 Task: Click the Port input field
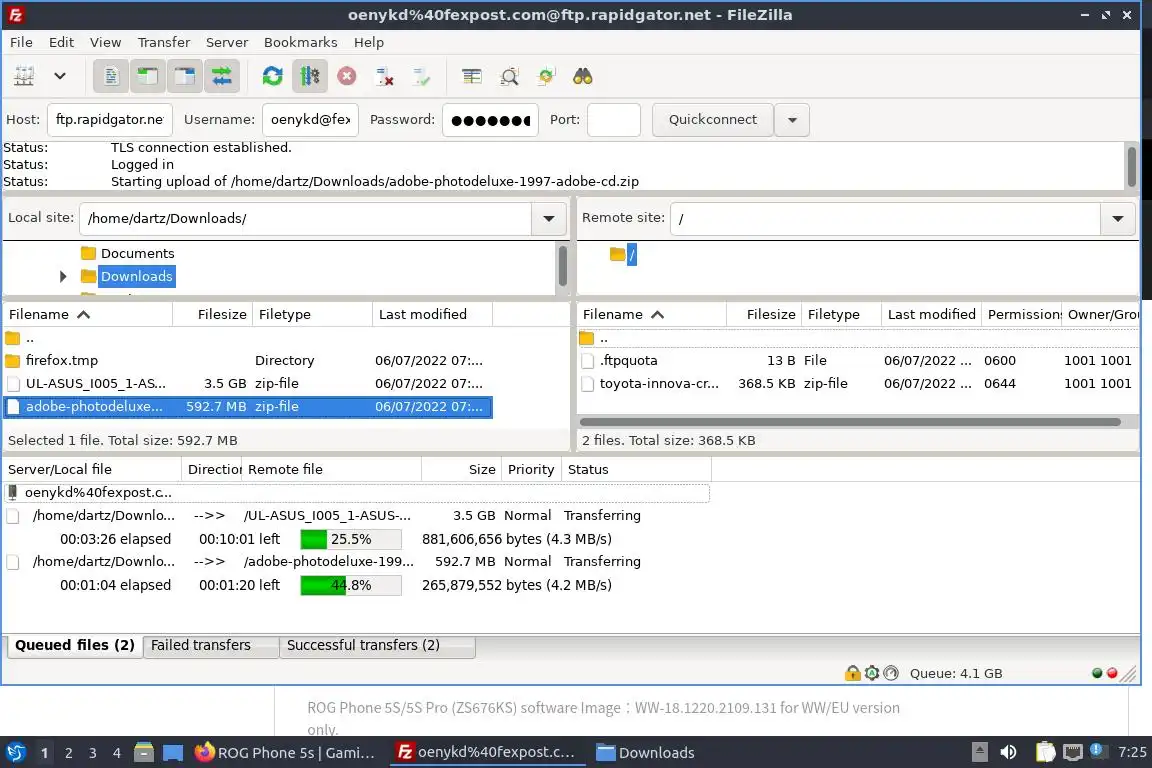click(x=613, y=120)
